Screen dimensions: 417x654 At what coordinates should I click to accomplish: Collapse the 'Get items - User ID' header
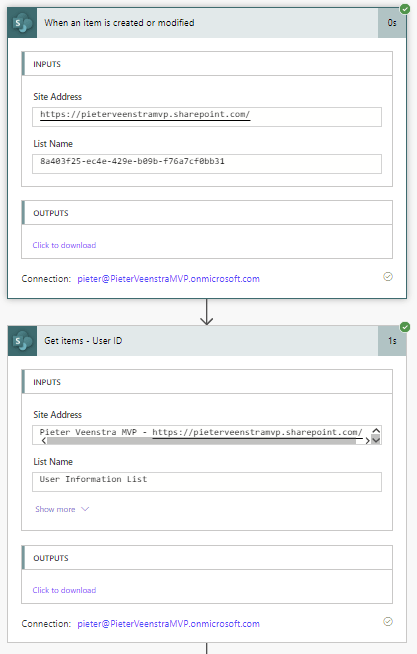(207, 341)
